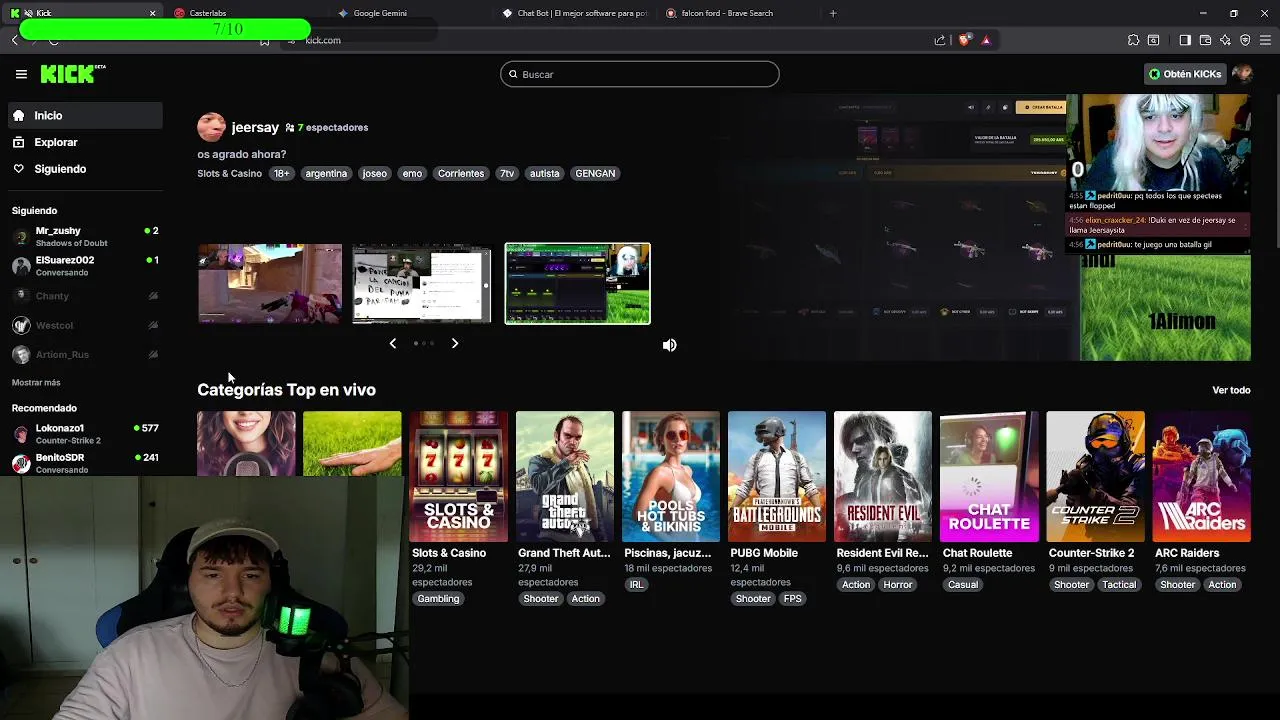Screen dimensions: 1280x720
Task: Switch to the Kick browser tab
Action: [83, 13]
